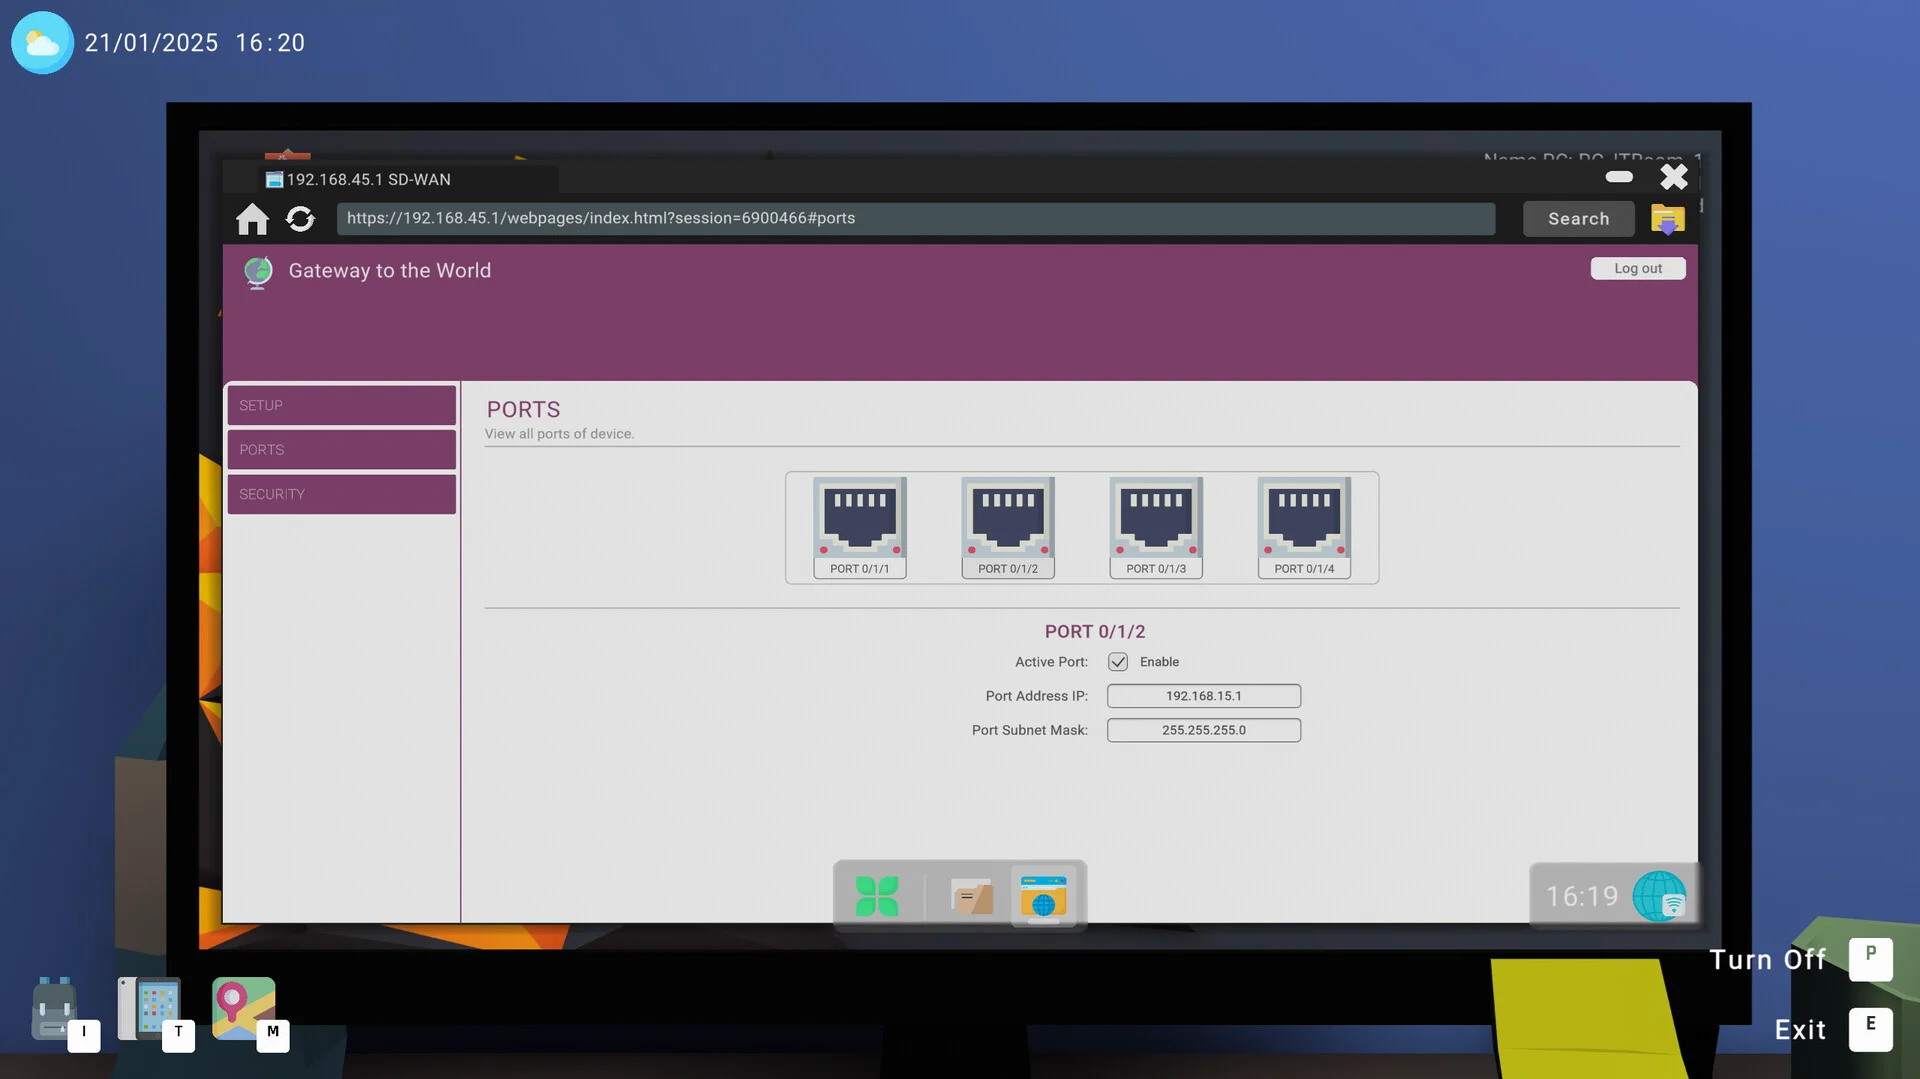Screen dimensions: 1920x1079
Task: Open the file explorer from the taskbar
Action: [971, 895]
